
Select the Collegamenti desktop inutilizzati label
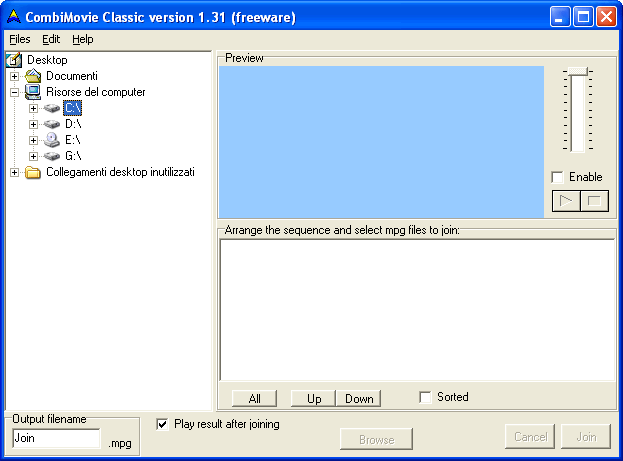coord(120,172)
